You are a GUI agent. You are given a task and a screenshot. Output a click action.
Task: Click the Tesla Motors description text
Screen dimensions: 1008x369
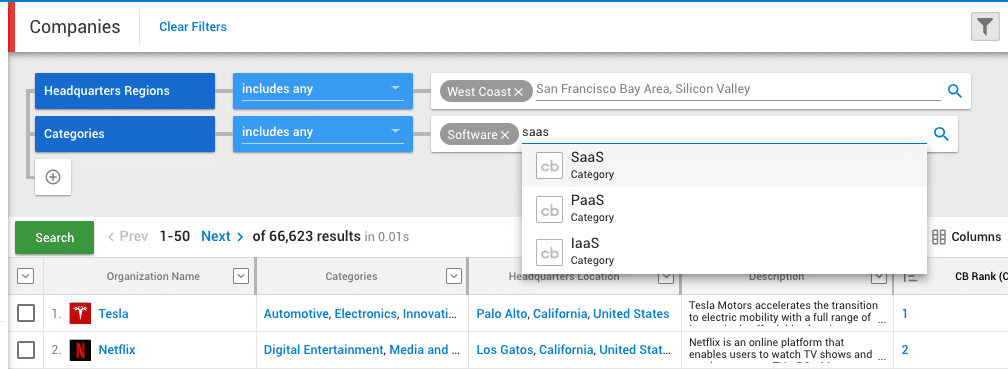click(783, 311)
